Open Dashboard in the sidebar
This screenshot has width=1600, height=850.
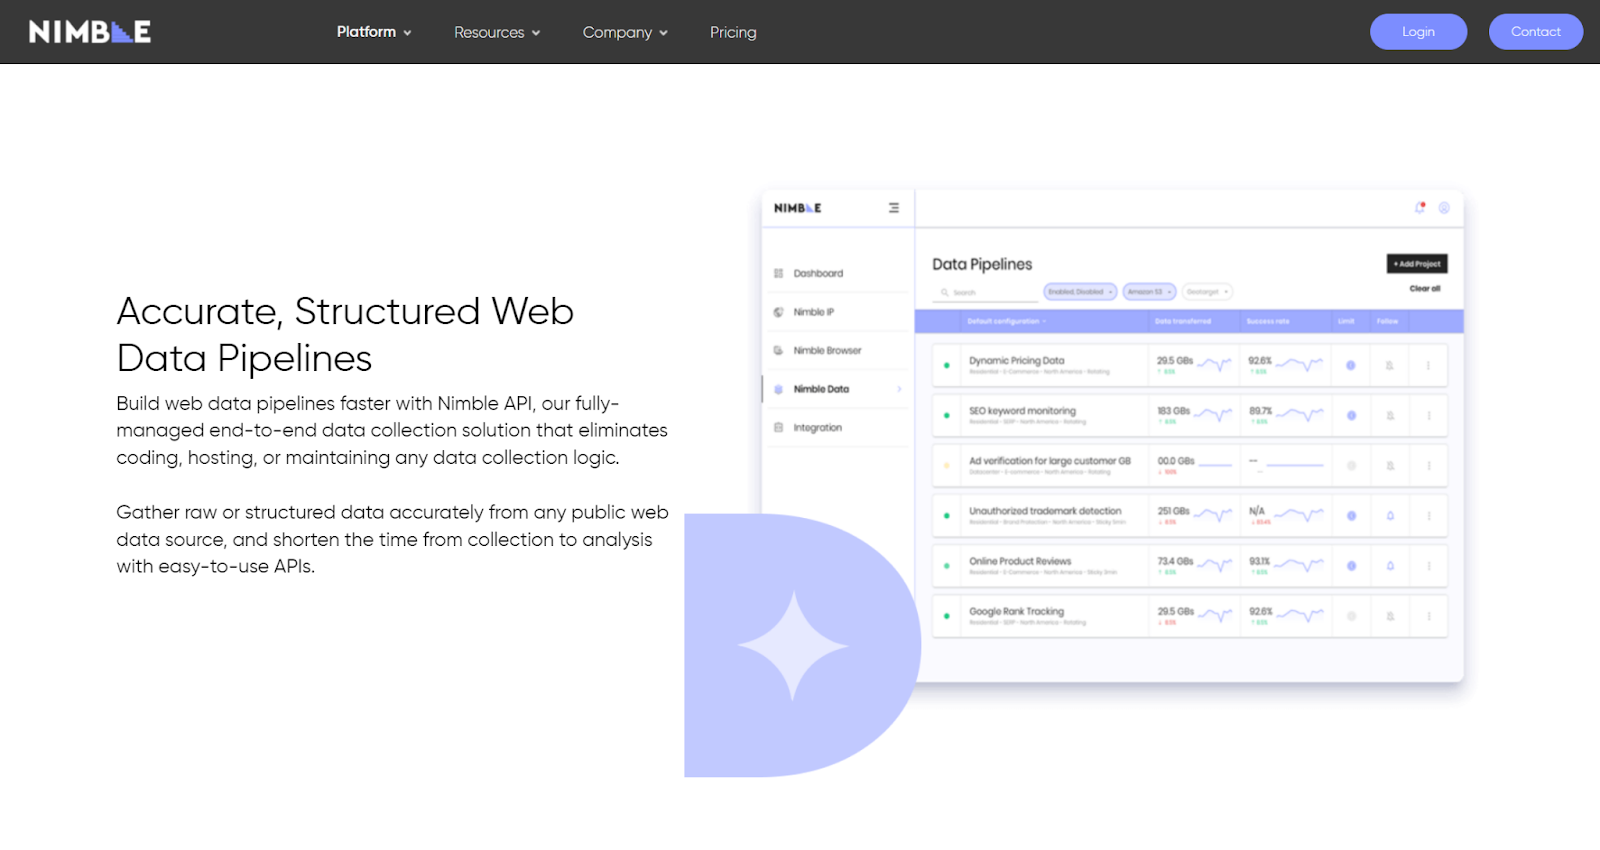[x=818, y=273]
